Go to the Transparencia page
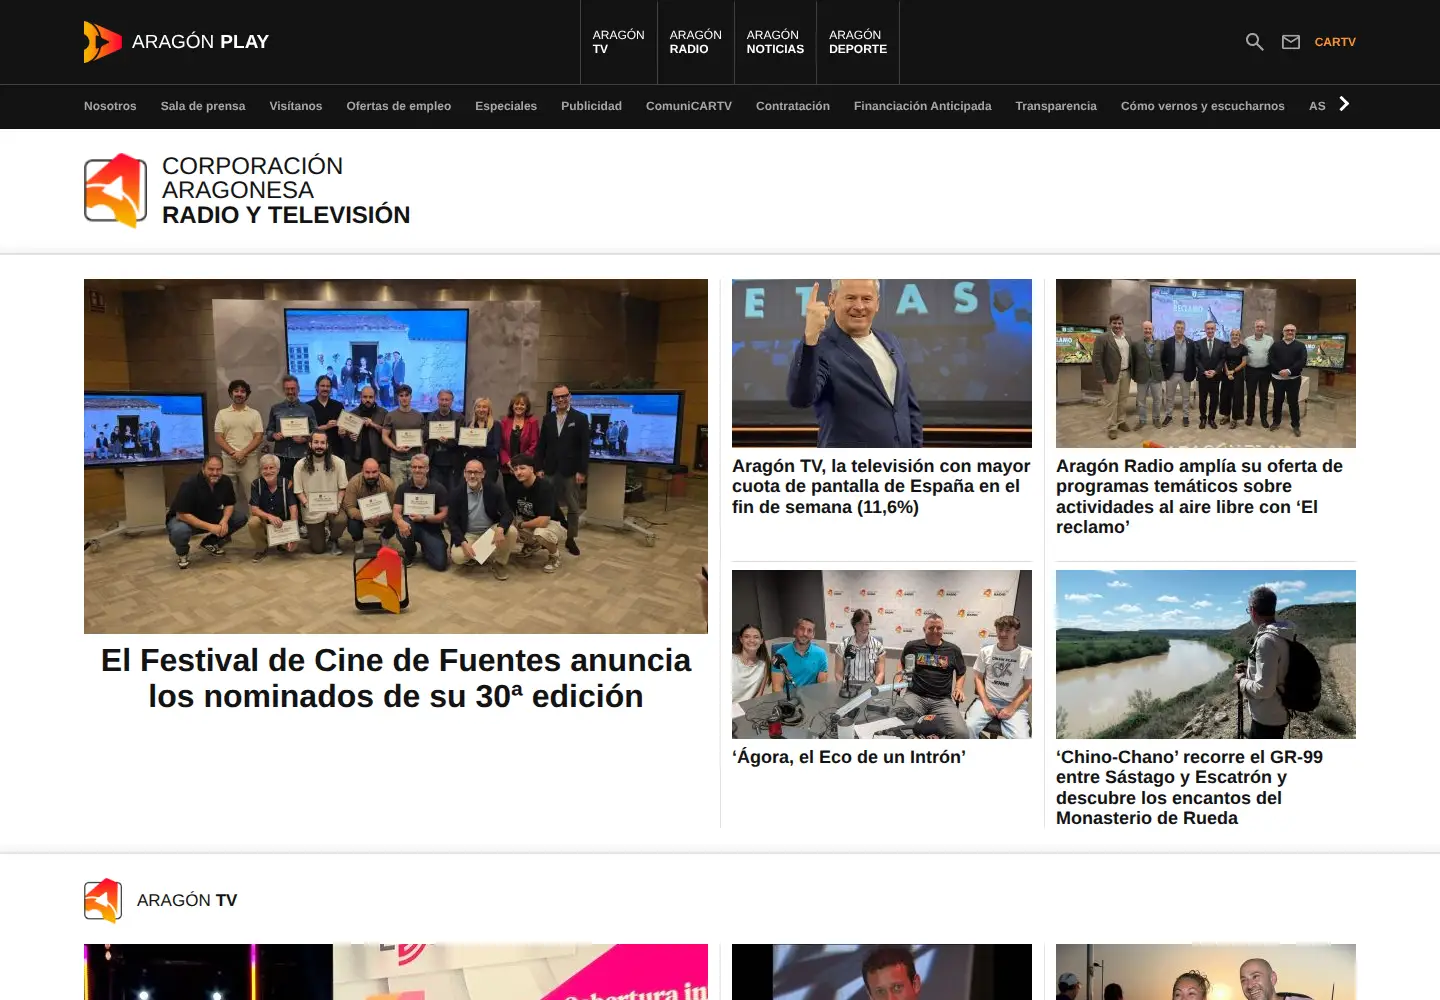 [x=1056, y=106]
